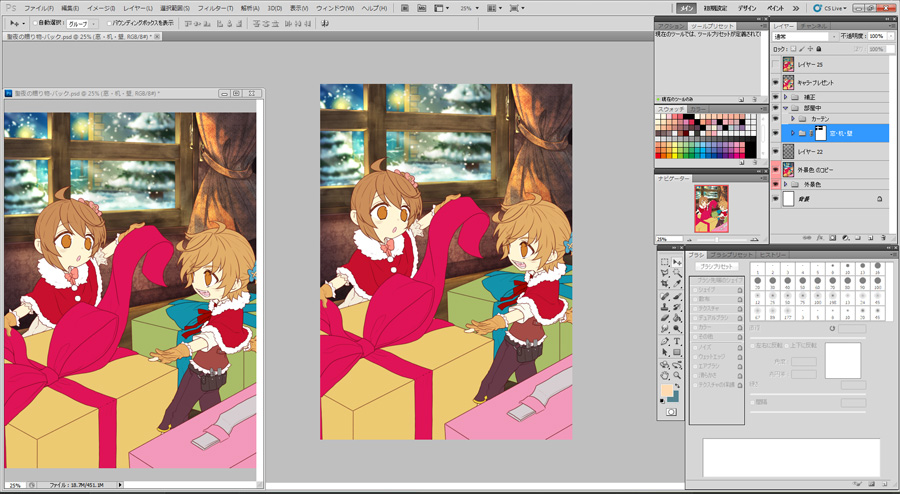Select the Polygonal Lasso tool

pyautogui.click(x=664, y=273)
